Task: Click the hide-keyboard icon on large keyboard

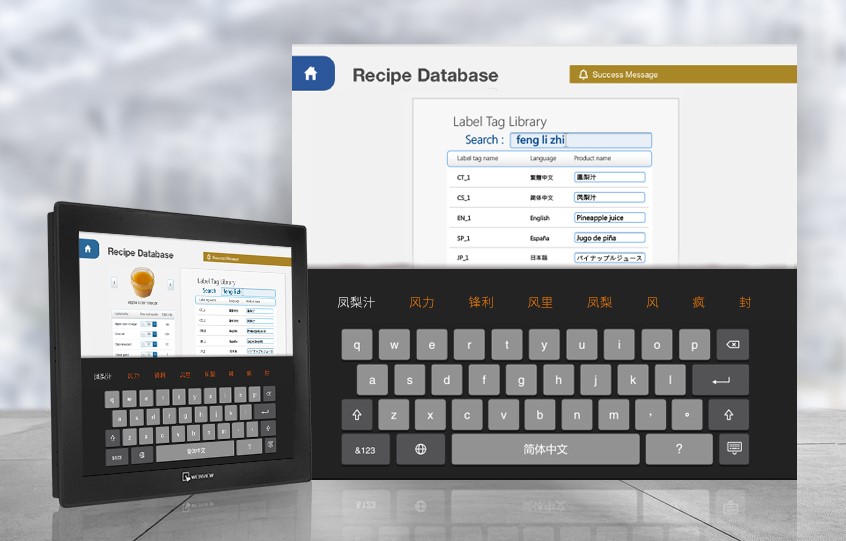Action: [734, 449]
